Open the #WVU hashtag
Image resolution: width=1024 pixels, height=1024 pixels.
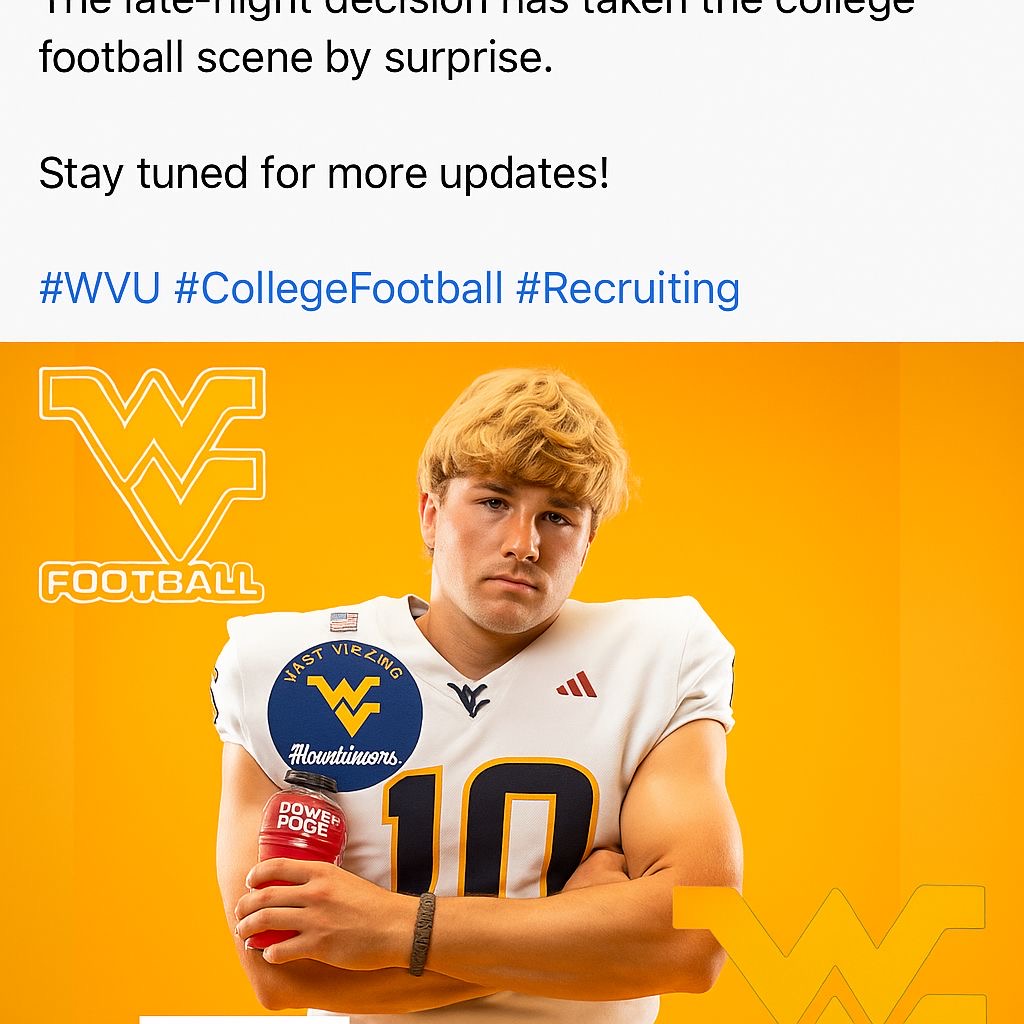[99, 289]
